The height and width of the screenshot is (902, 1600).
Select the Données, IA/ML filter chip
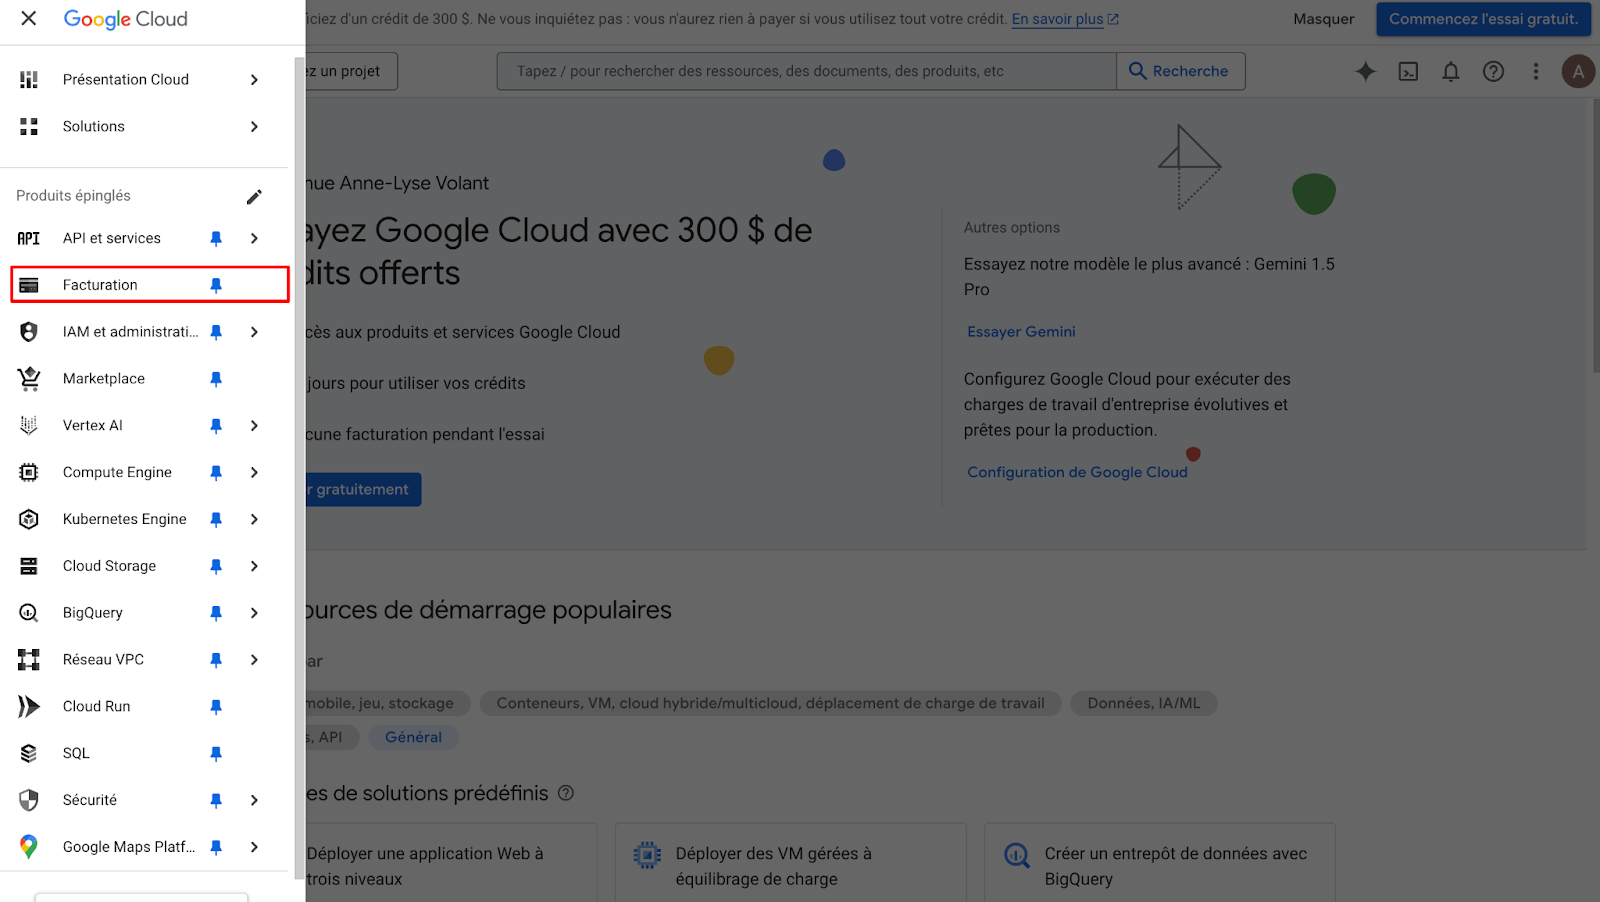(1143, 703)
